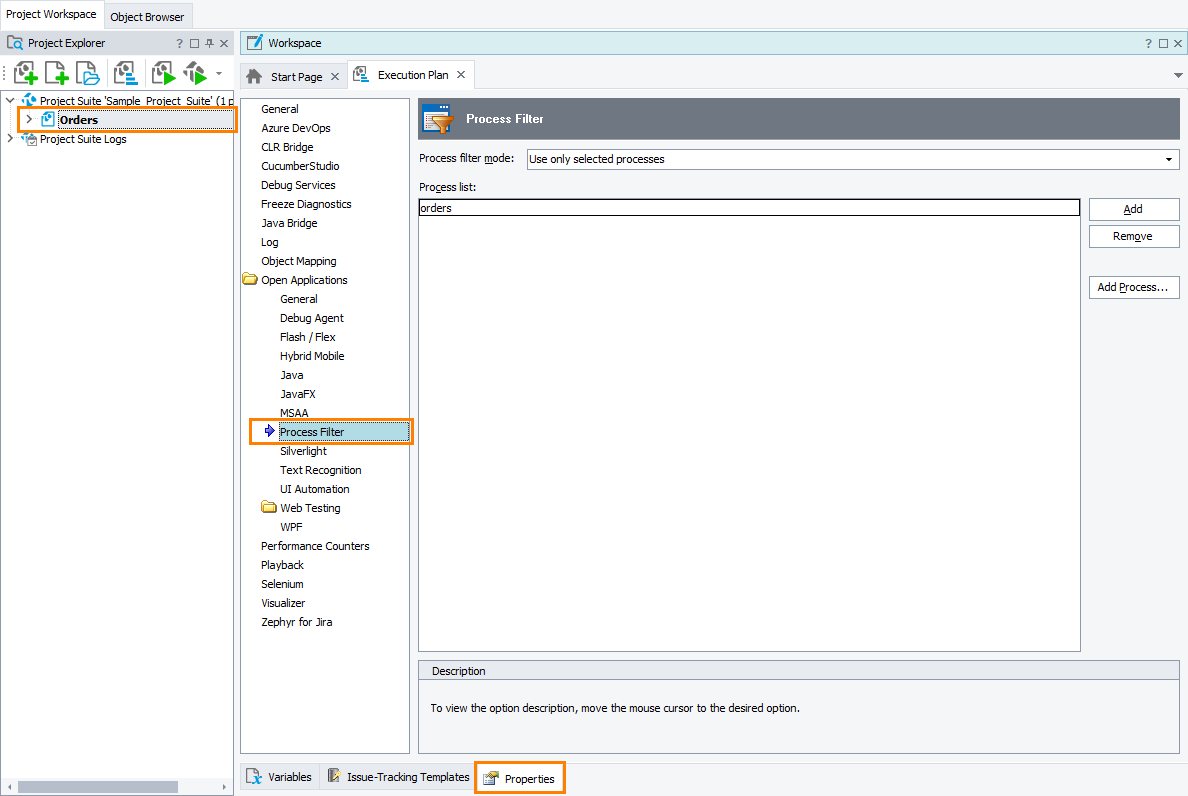Click the Run Project Suite toolbar icon
The width and height of the screenshot is (1188, 796).
click(x=194, y=73)
